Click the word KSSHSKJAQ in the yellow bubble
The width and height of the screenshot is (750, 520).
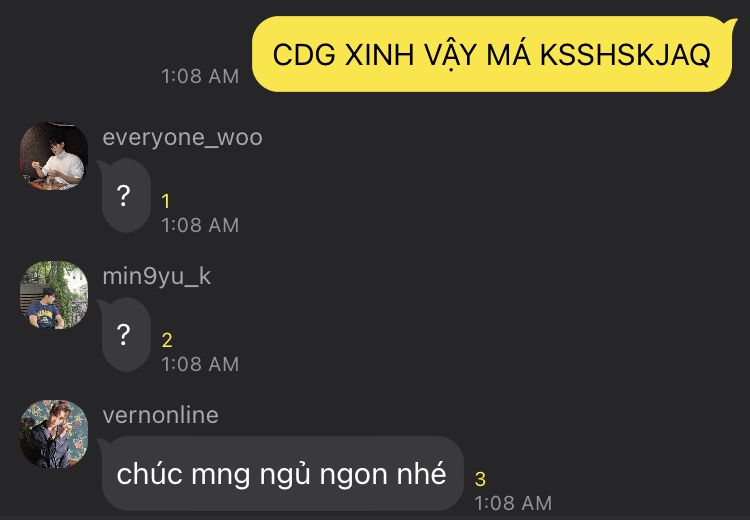[626, 55]
